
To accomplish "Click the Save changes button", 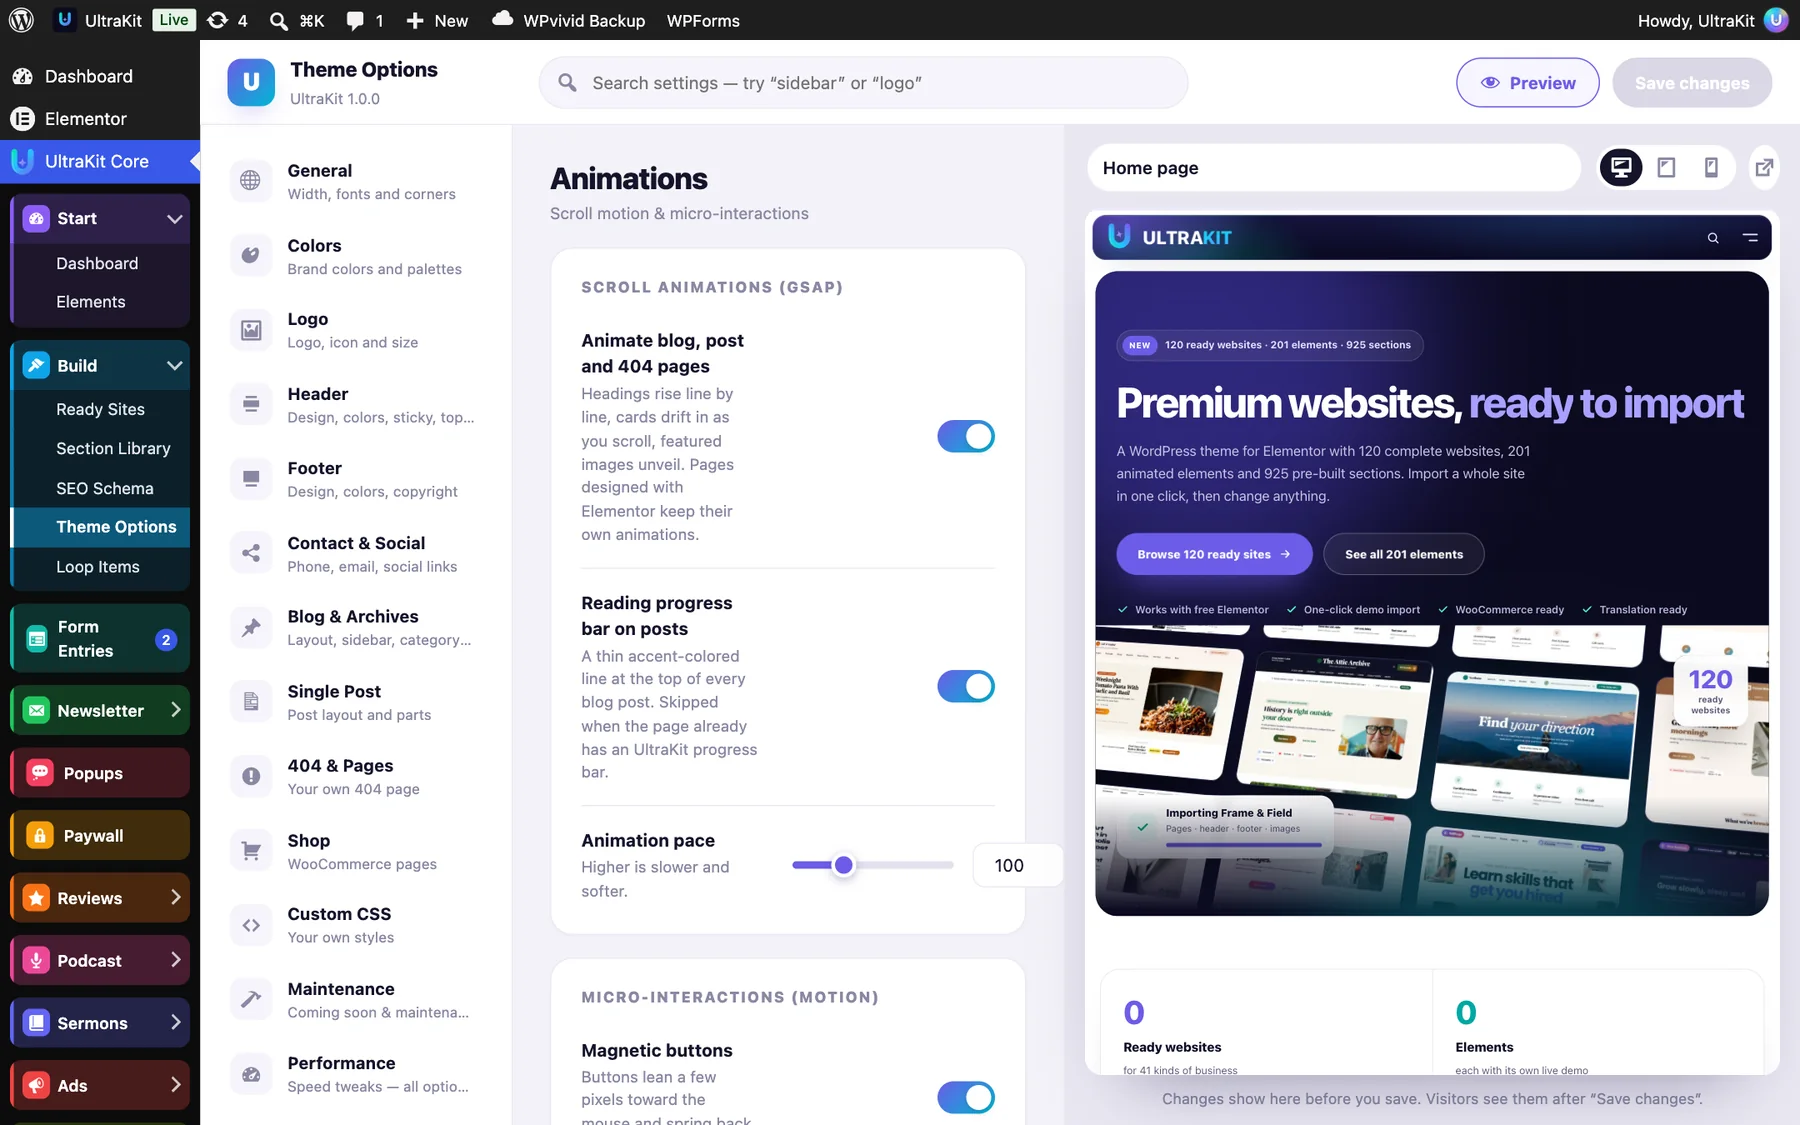I will [x=1692, y=83].
